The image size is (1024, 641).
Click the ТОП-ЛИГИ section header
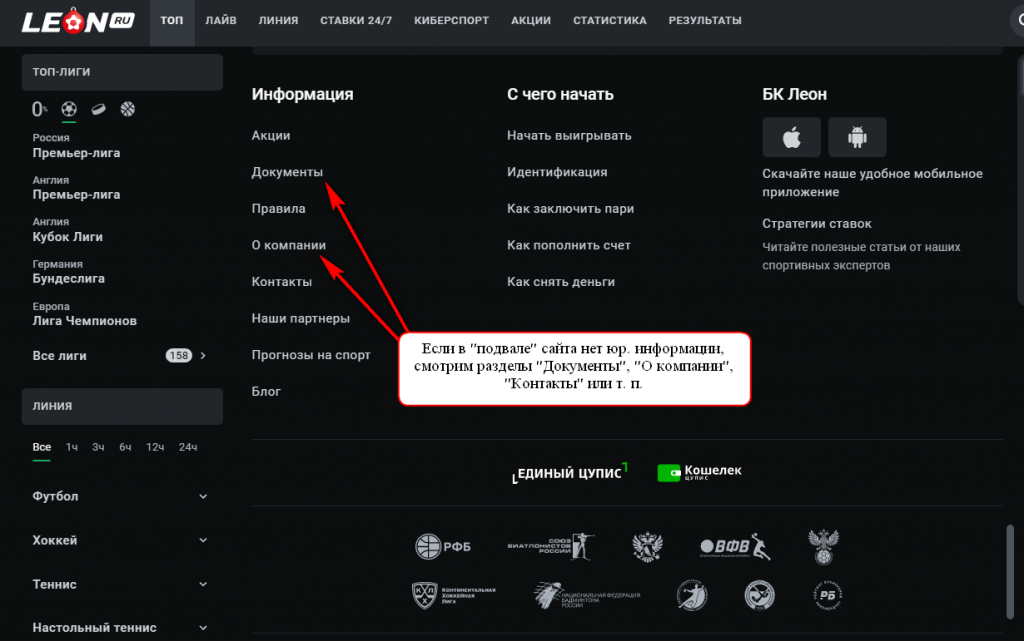point(122,72)
